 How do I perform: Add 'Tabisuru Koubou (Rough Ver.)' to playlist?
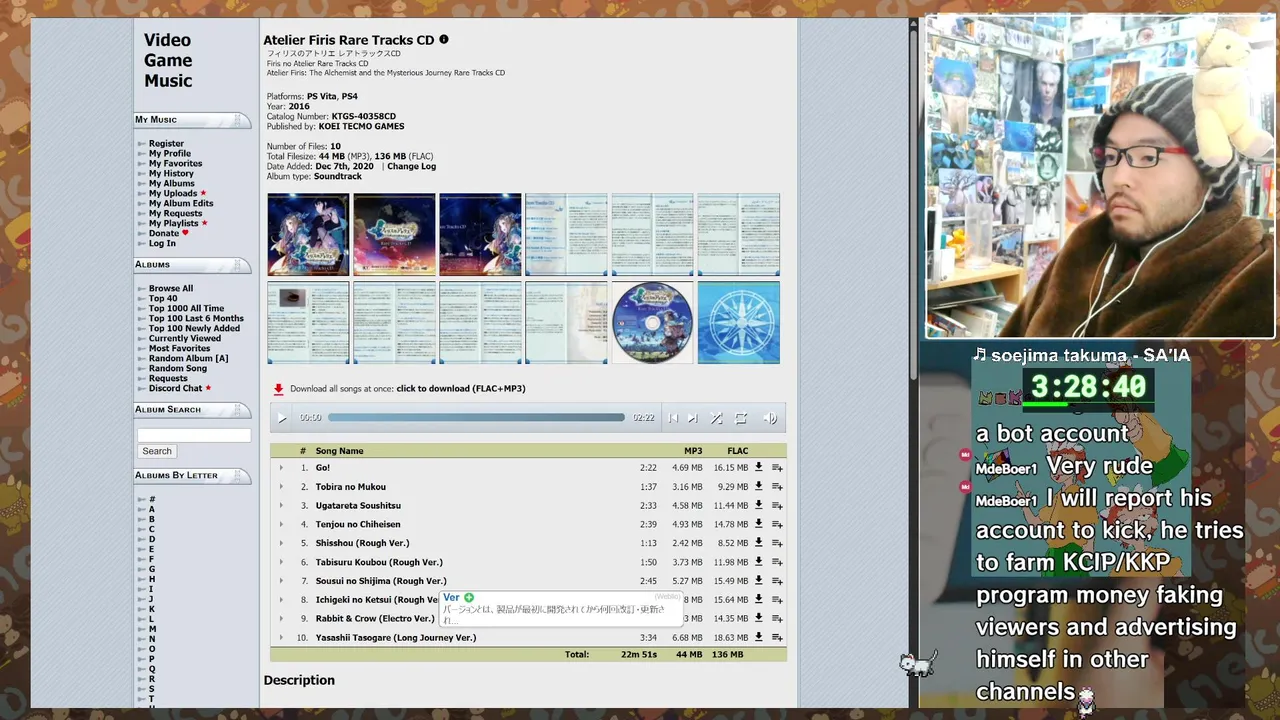(x=777, y=563)
